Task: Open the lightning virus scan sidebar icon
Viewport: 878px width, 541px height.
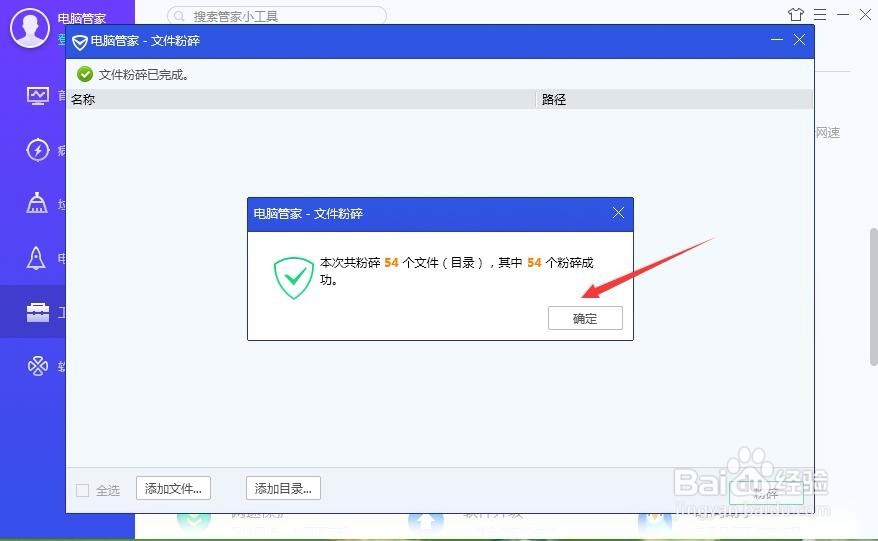Action: click(x=38, y=150)
